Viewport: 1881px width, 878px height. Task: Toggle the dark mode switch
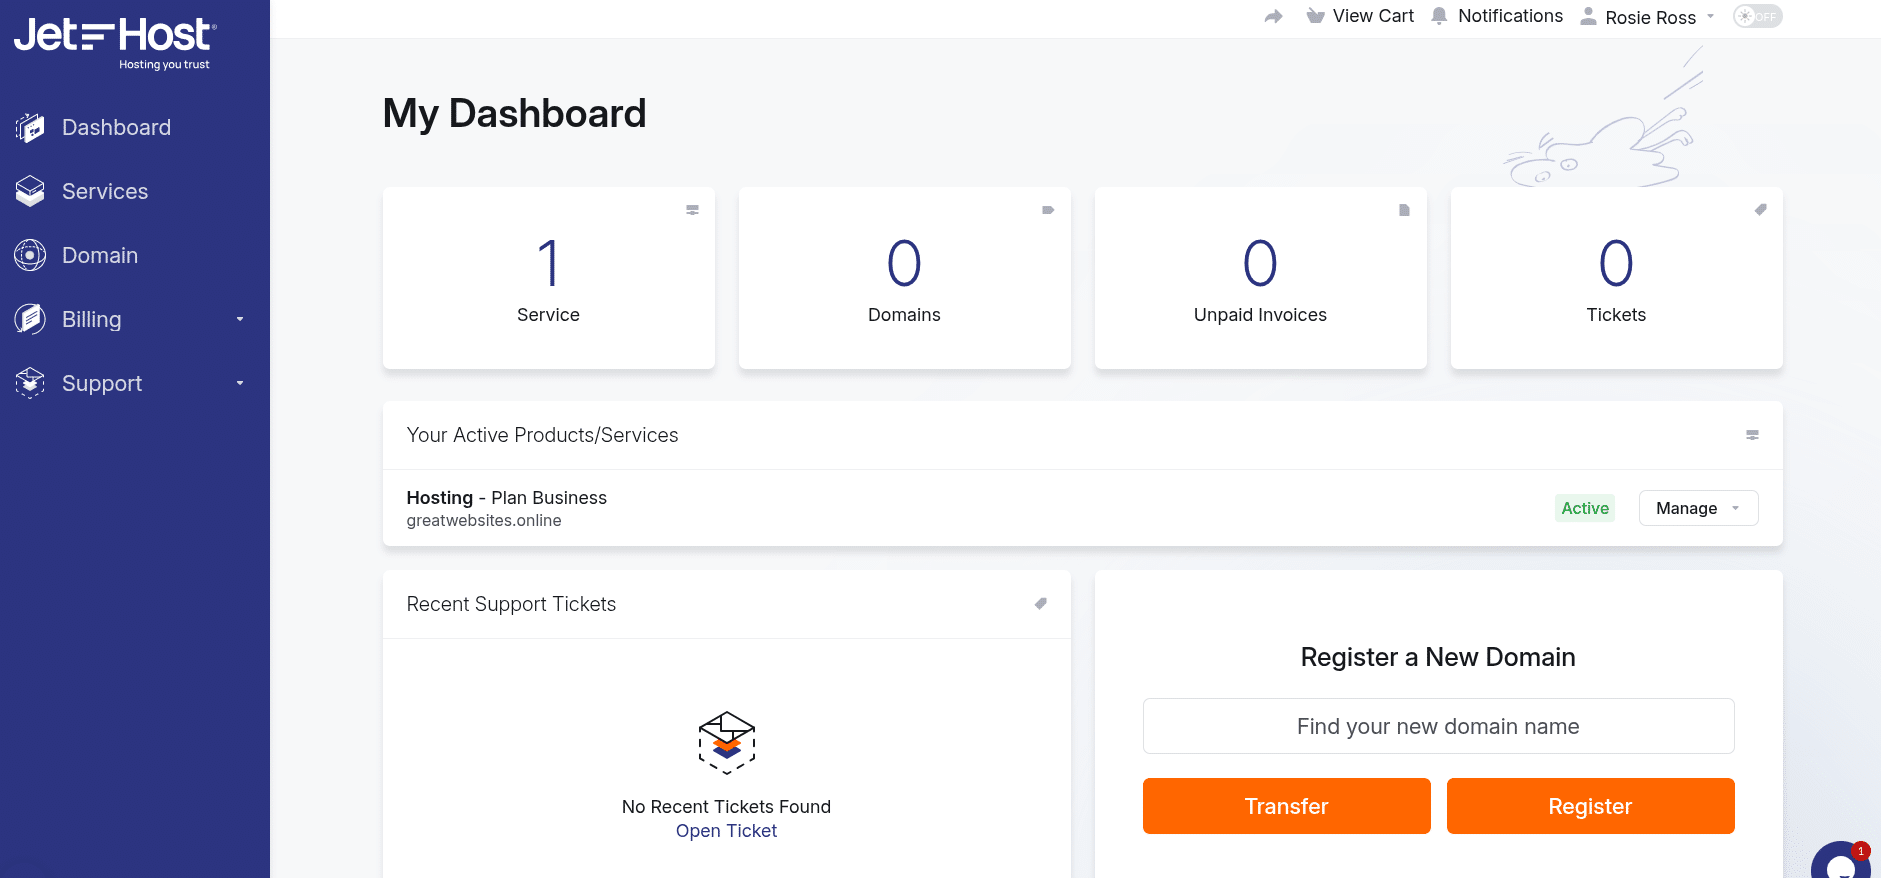click(x=1757, y=16)
